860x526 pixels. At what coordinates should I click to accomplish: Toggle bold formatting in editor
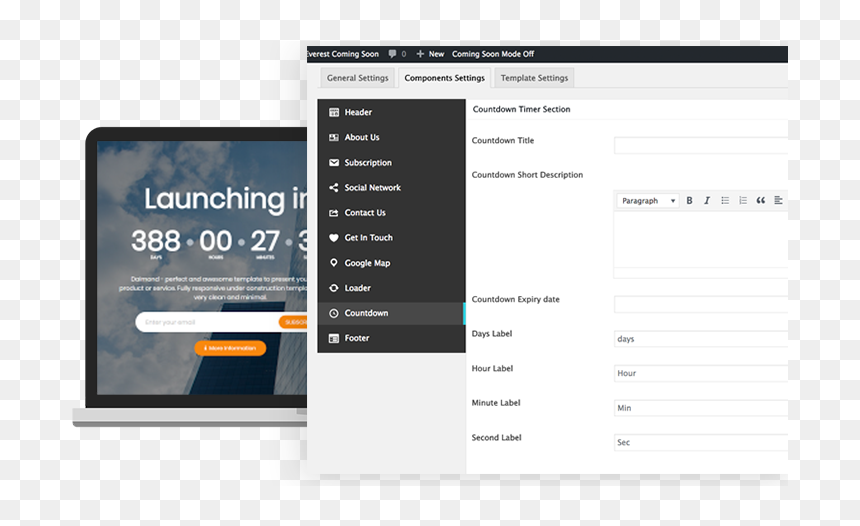coord(689,201)
